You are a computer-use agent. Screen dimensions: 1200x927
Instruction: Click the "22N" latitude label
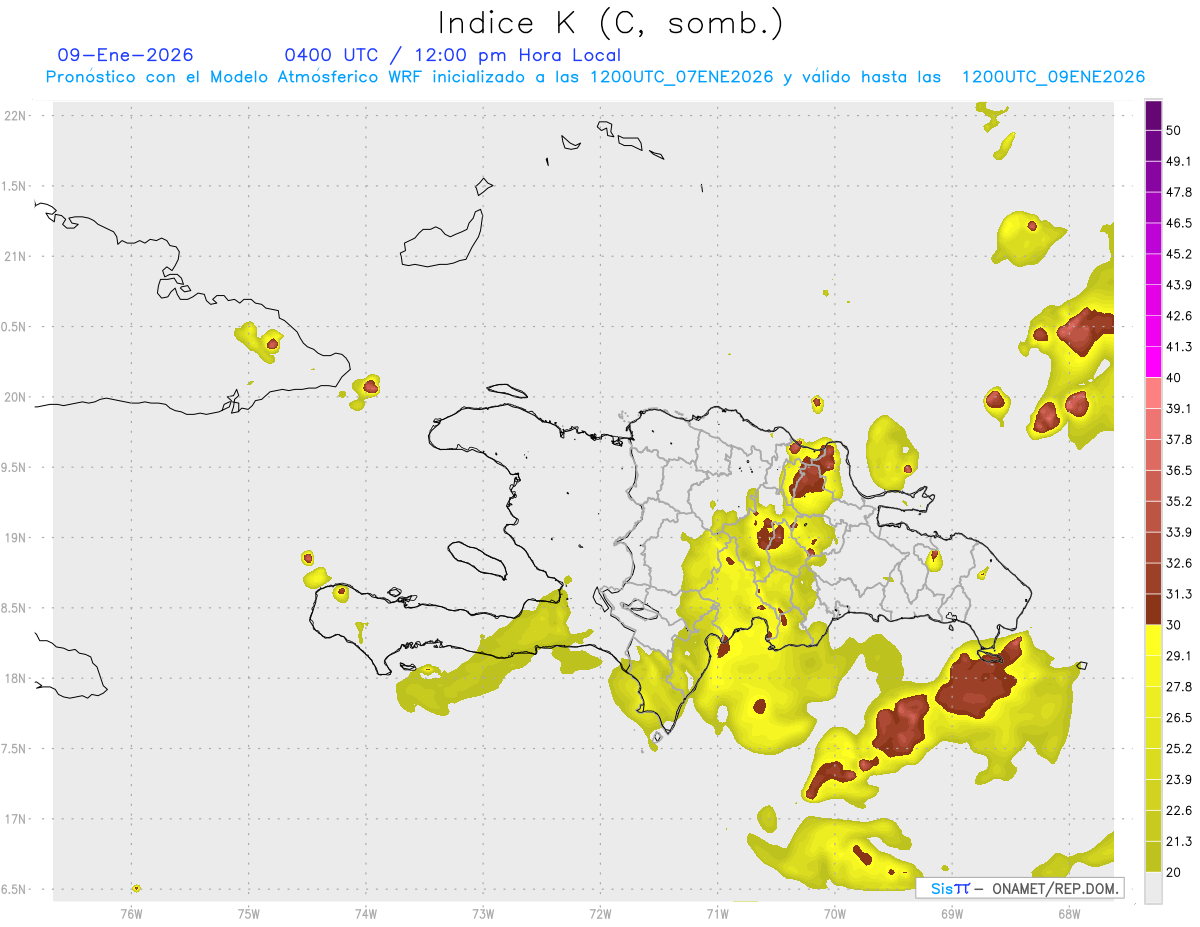pyautogui.click(x=16, y=115)
